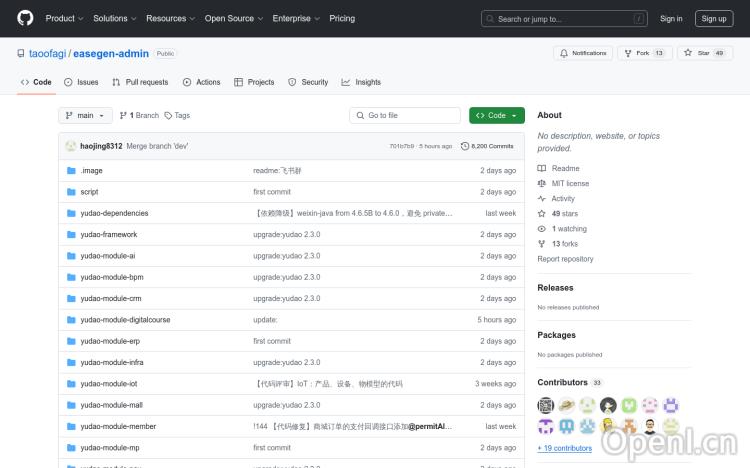
Task: Click the Star repository button
Action: [x=698, y=53]
